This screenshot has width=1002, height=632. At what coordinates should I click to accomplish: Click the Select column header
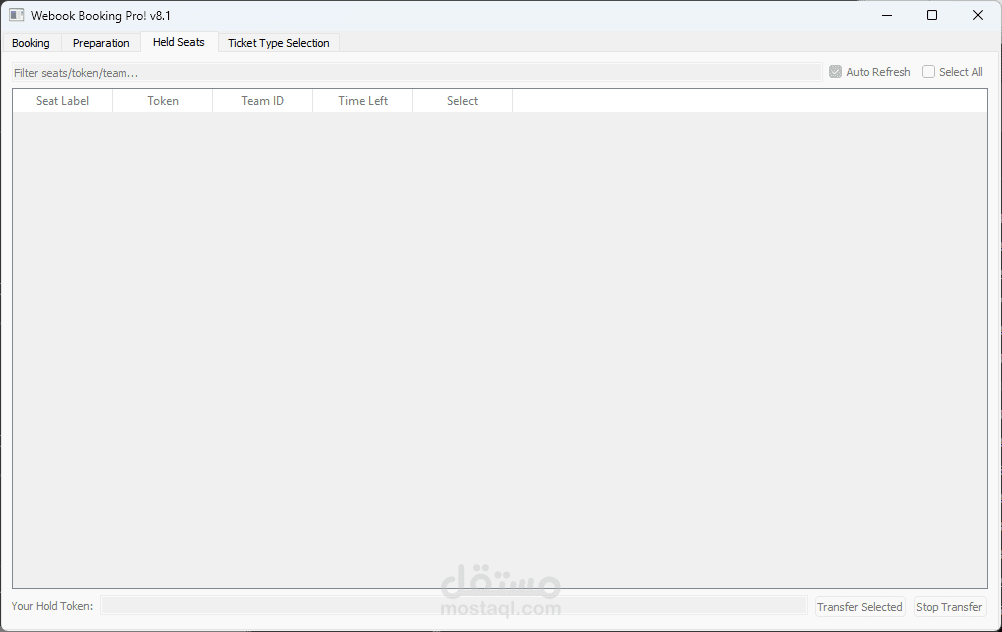[x=462, y=100]
